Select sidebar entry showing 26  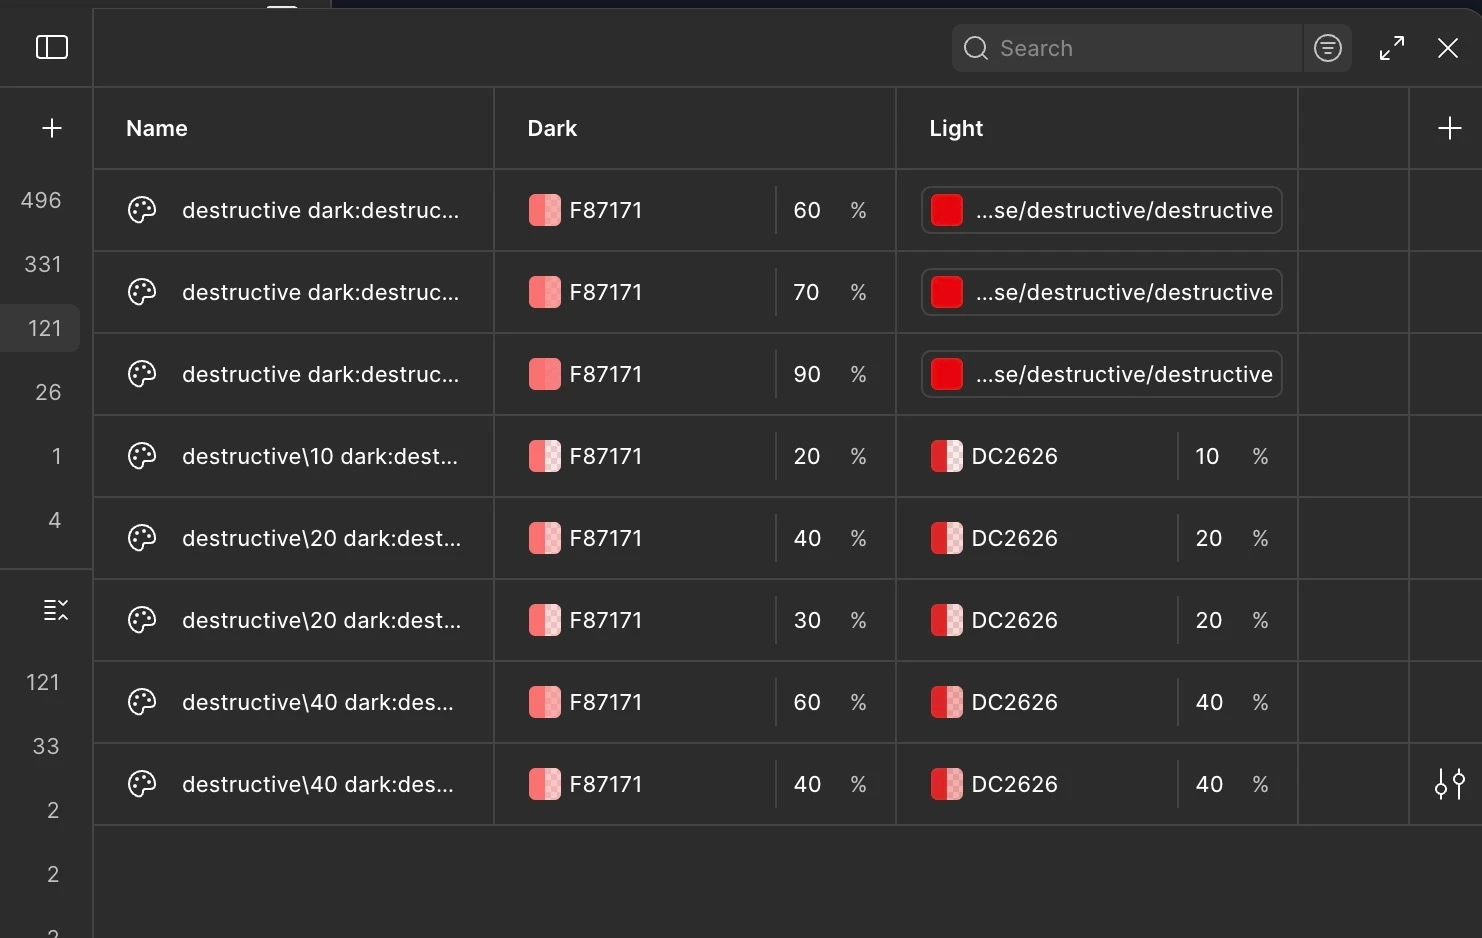click(48, 392)
